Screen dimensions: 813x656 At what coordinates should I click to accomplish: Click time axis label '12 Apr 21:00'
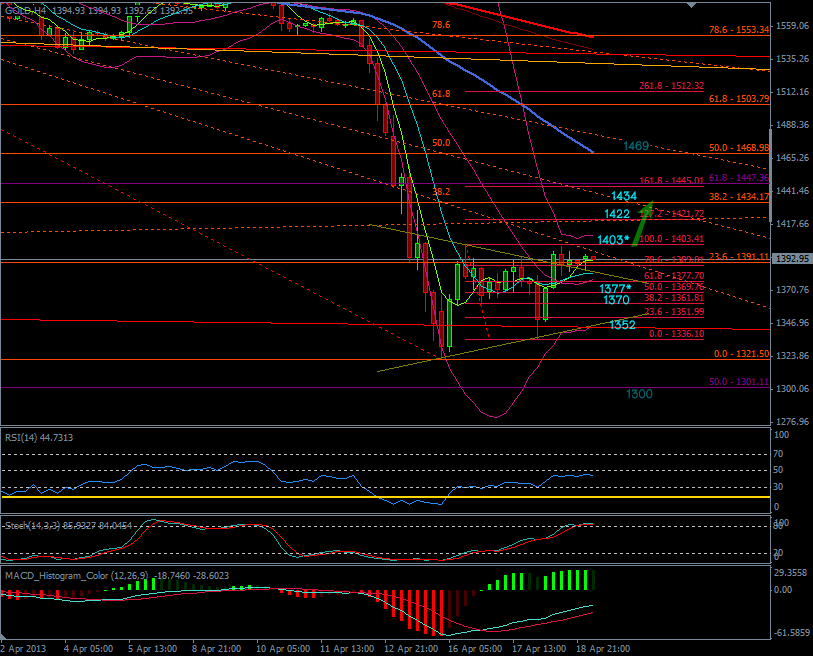(x=411, y=649)
